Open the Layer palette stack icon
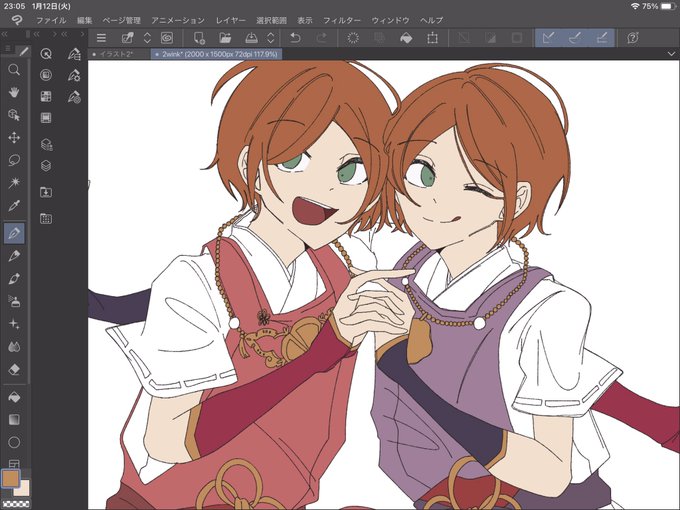The height and width of the screenshot is (510, 680). 46,166
